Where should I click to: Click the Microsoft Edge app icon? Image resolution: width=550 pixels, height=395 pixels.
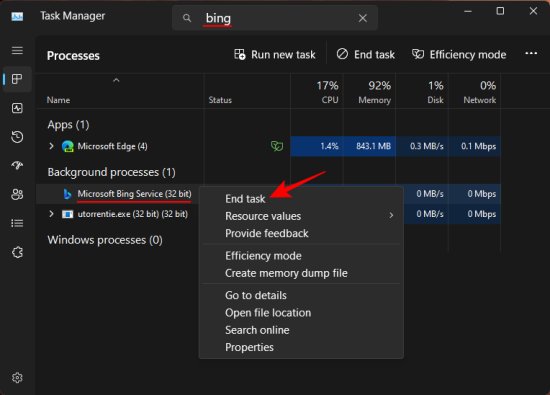(68, 146)
